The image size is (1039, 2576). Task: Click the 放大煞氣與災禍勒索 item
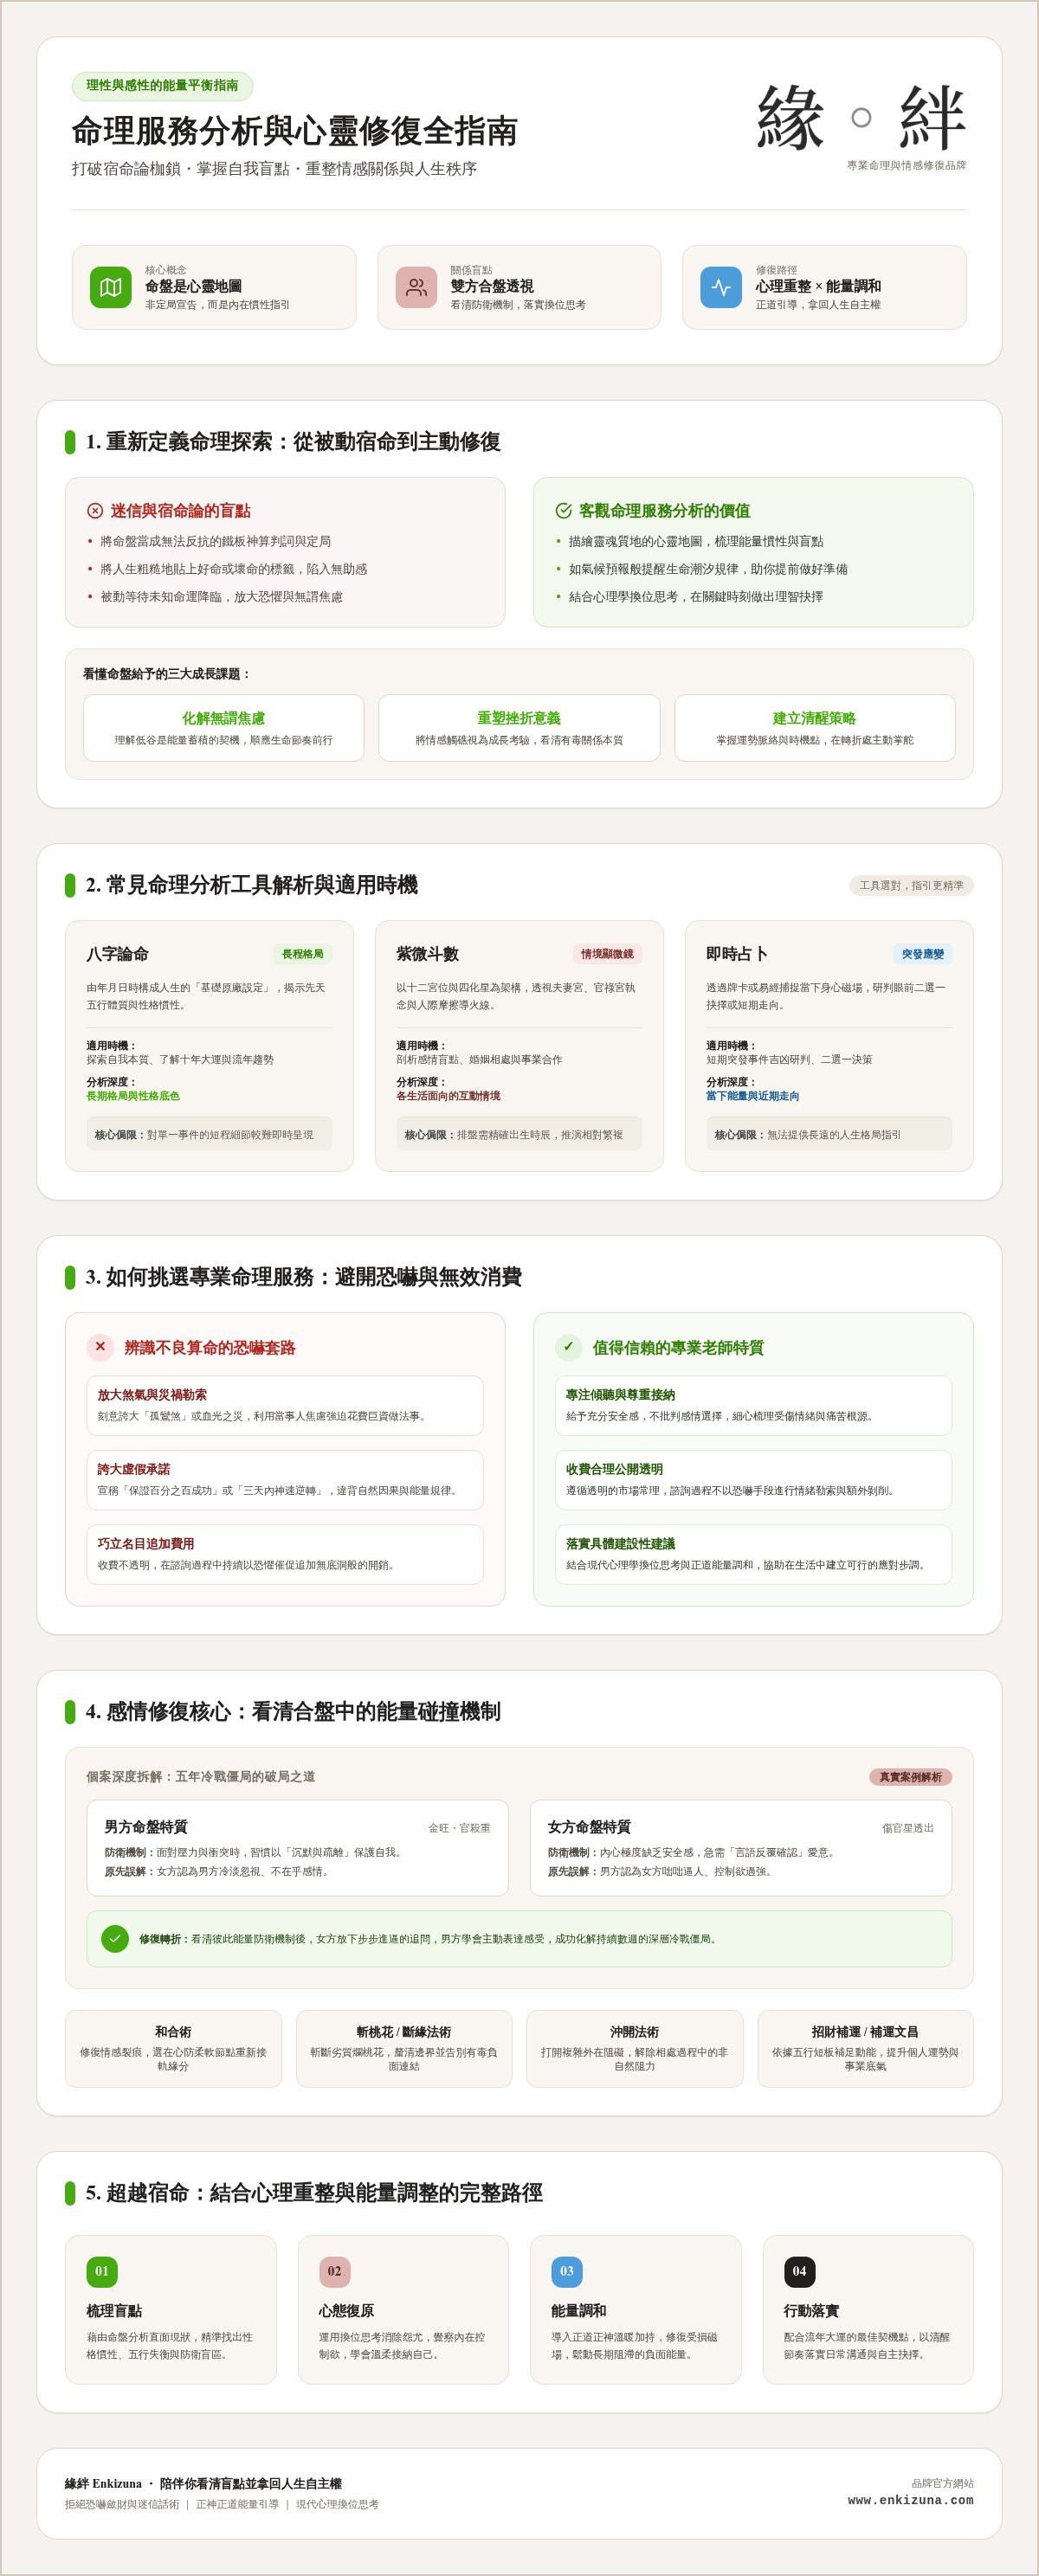tap(285, 1405)
